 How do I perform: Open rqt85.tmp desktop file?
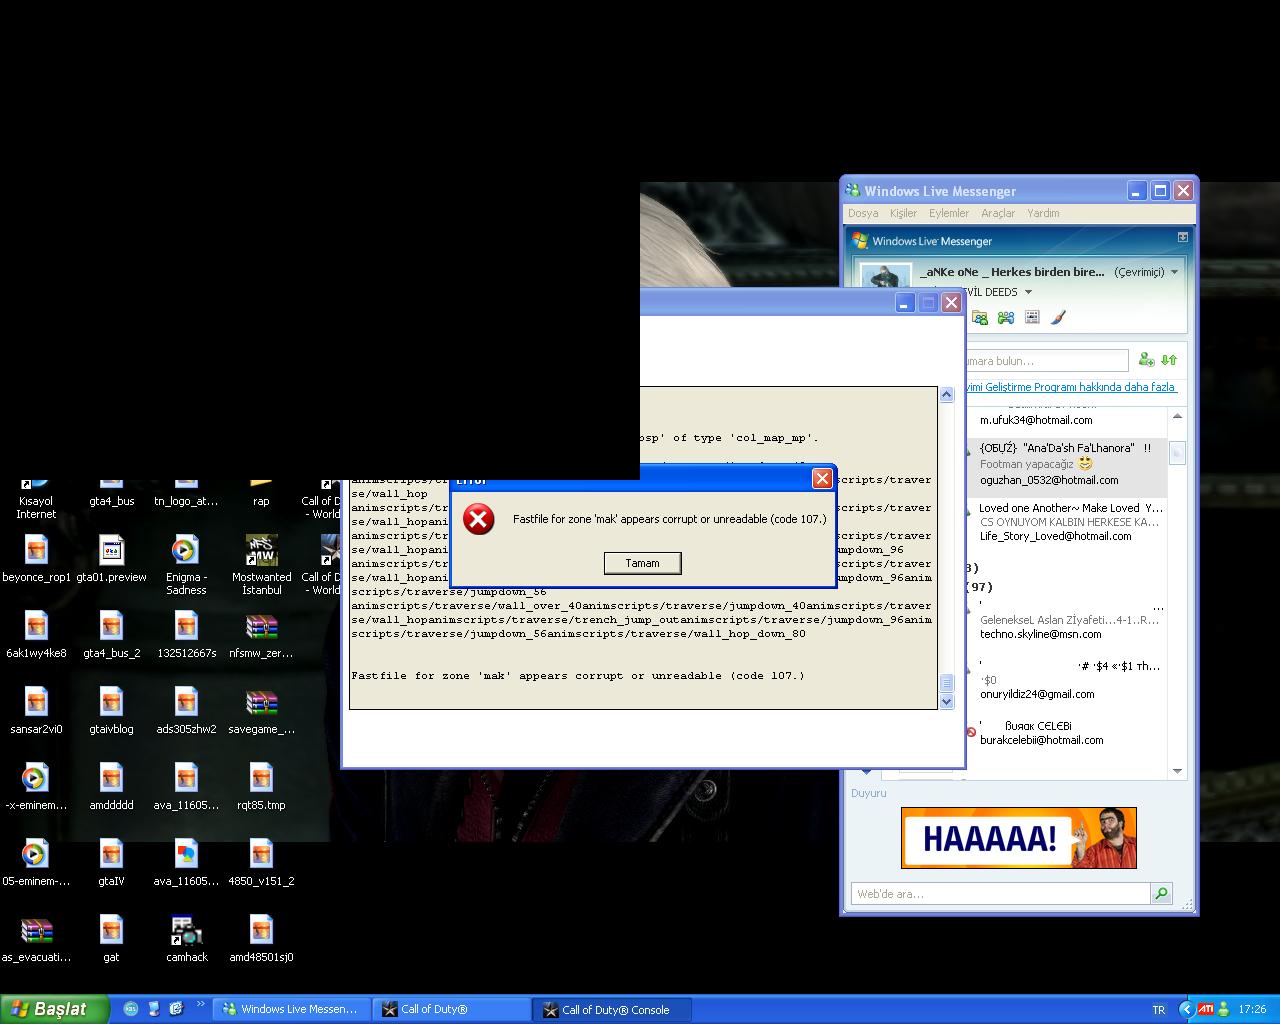pyautogui.click(x=261, y=787)
